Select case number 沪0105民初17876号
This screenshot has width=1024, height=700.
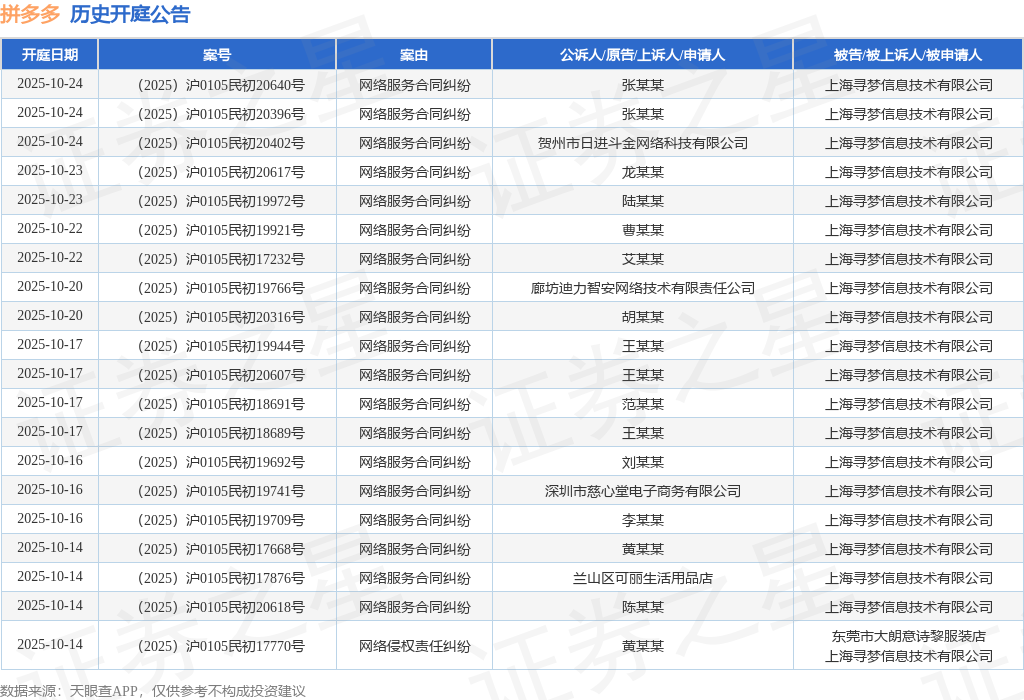221,578
